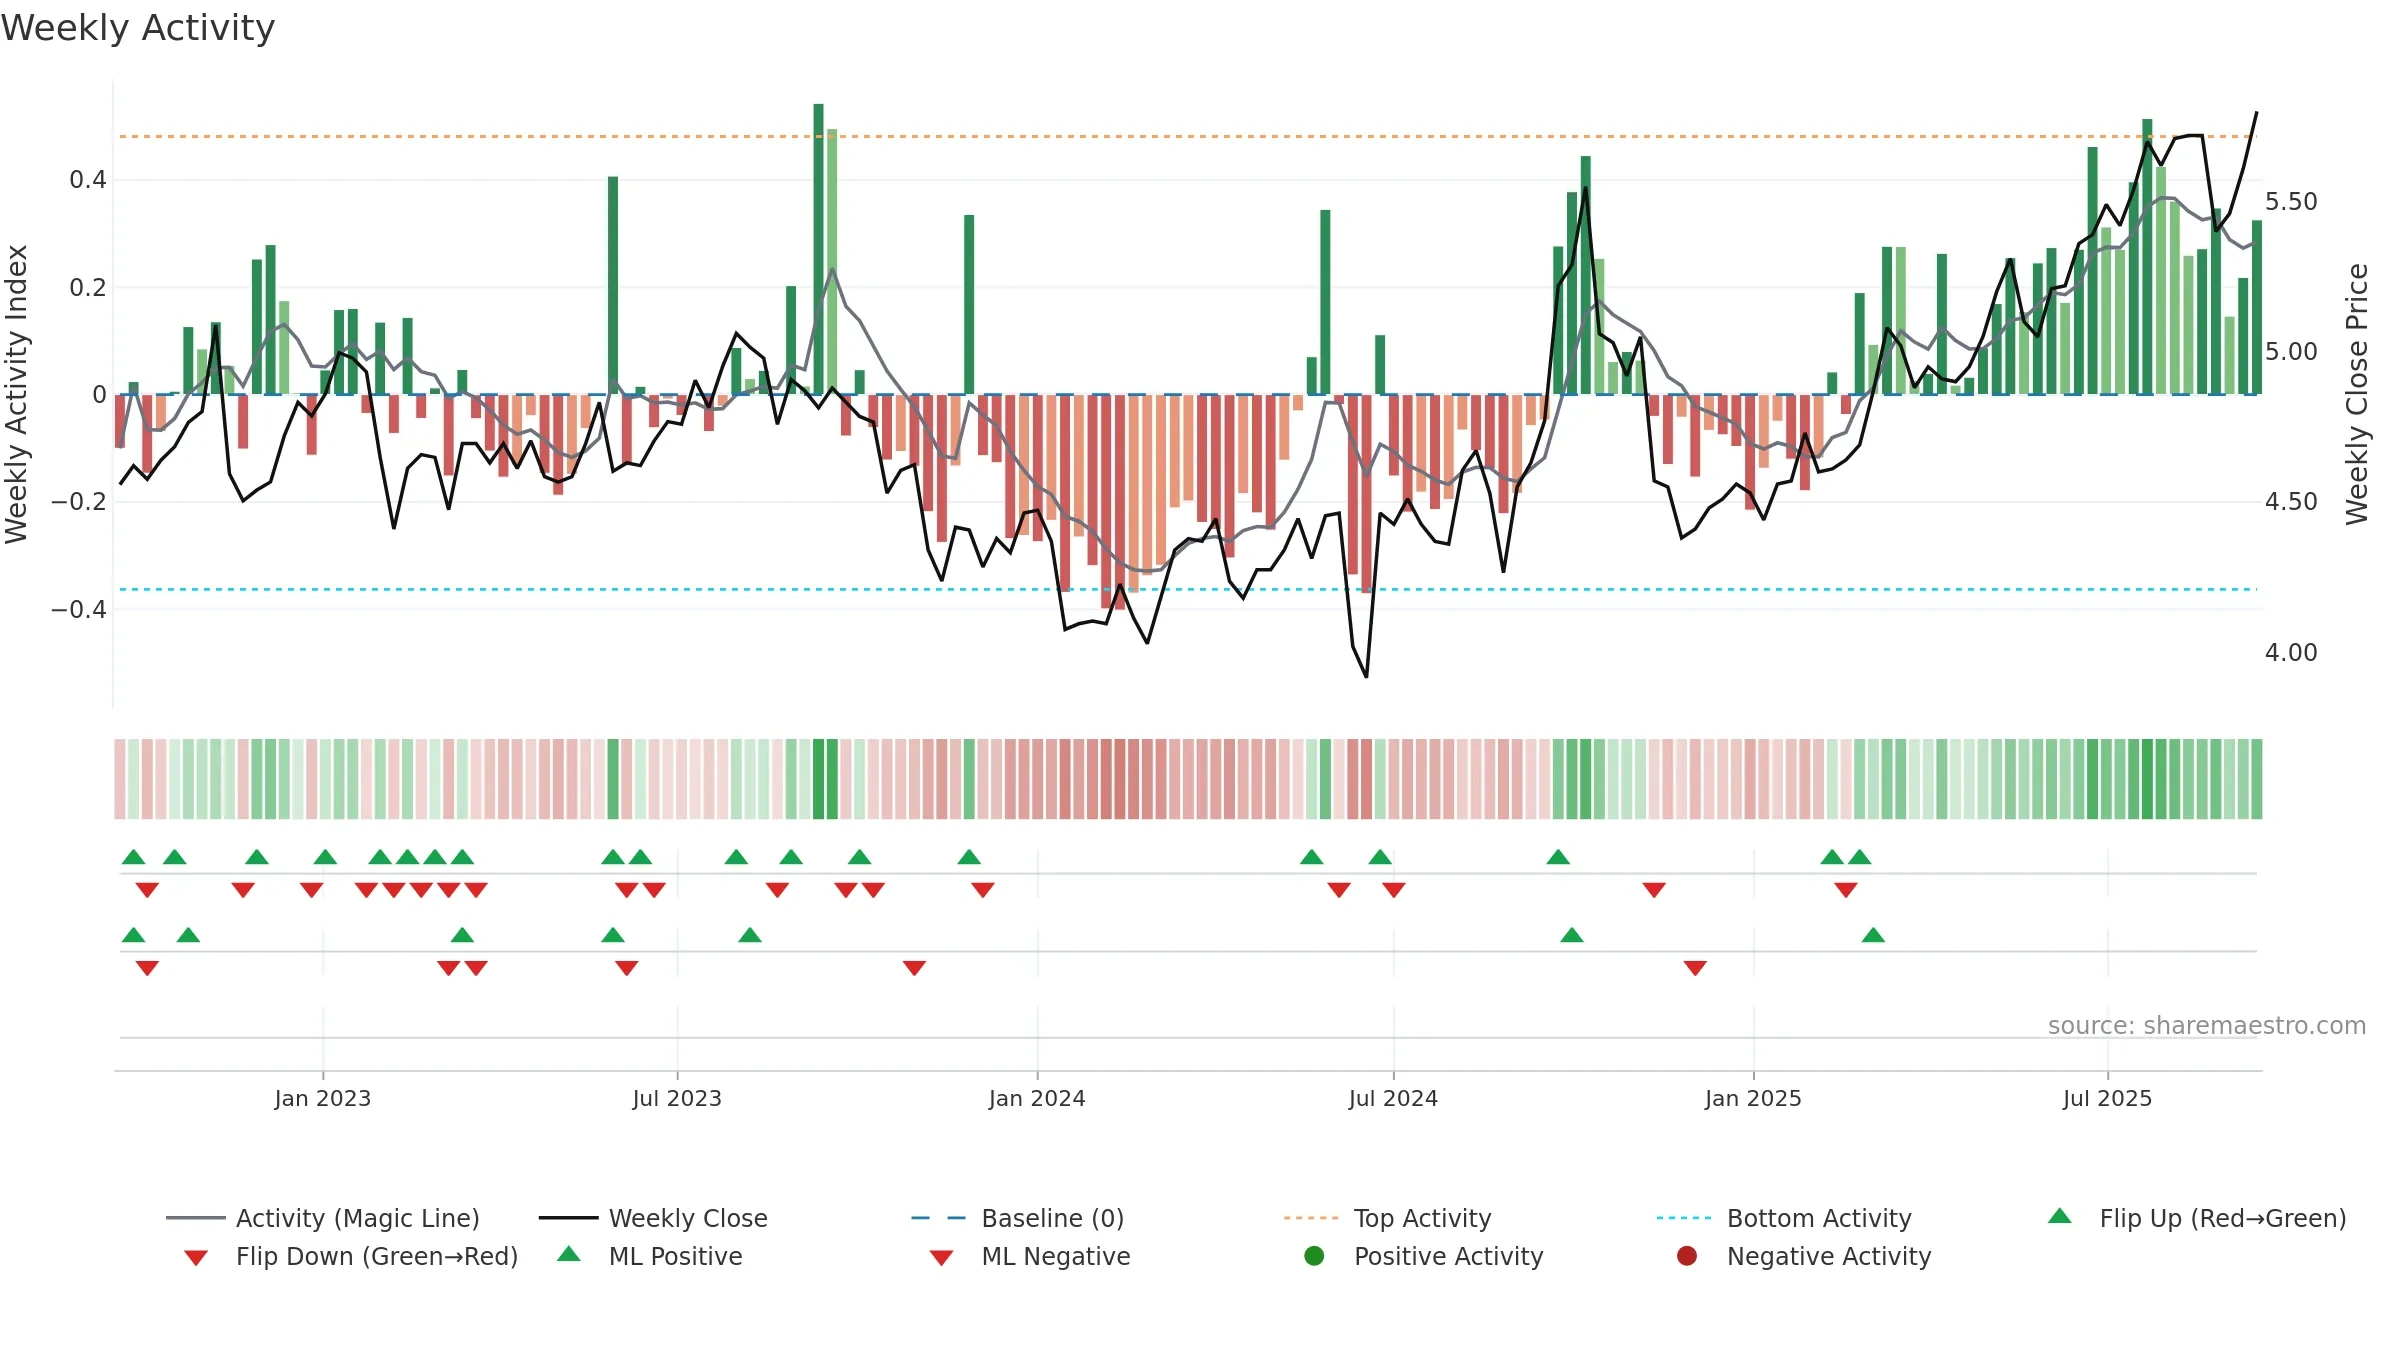The height and width of the screenshot is (1350, 2400).
Task: Click the Jul 2024 x-axis label
Action: click(1393, 1098)
